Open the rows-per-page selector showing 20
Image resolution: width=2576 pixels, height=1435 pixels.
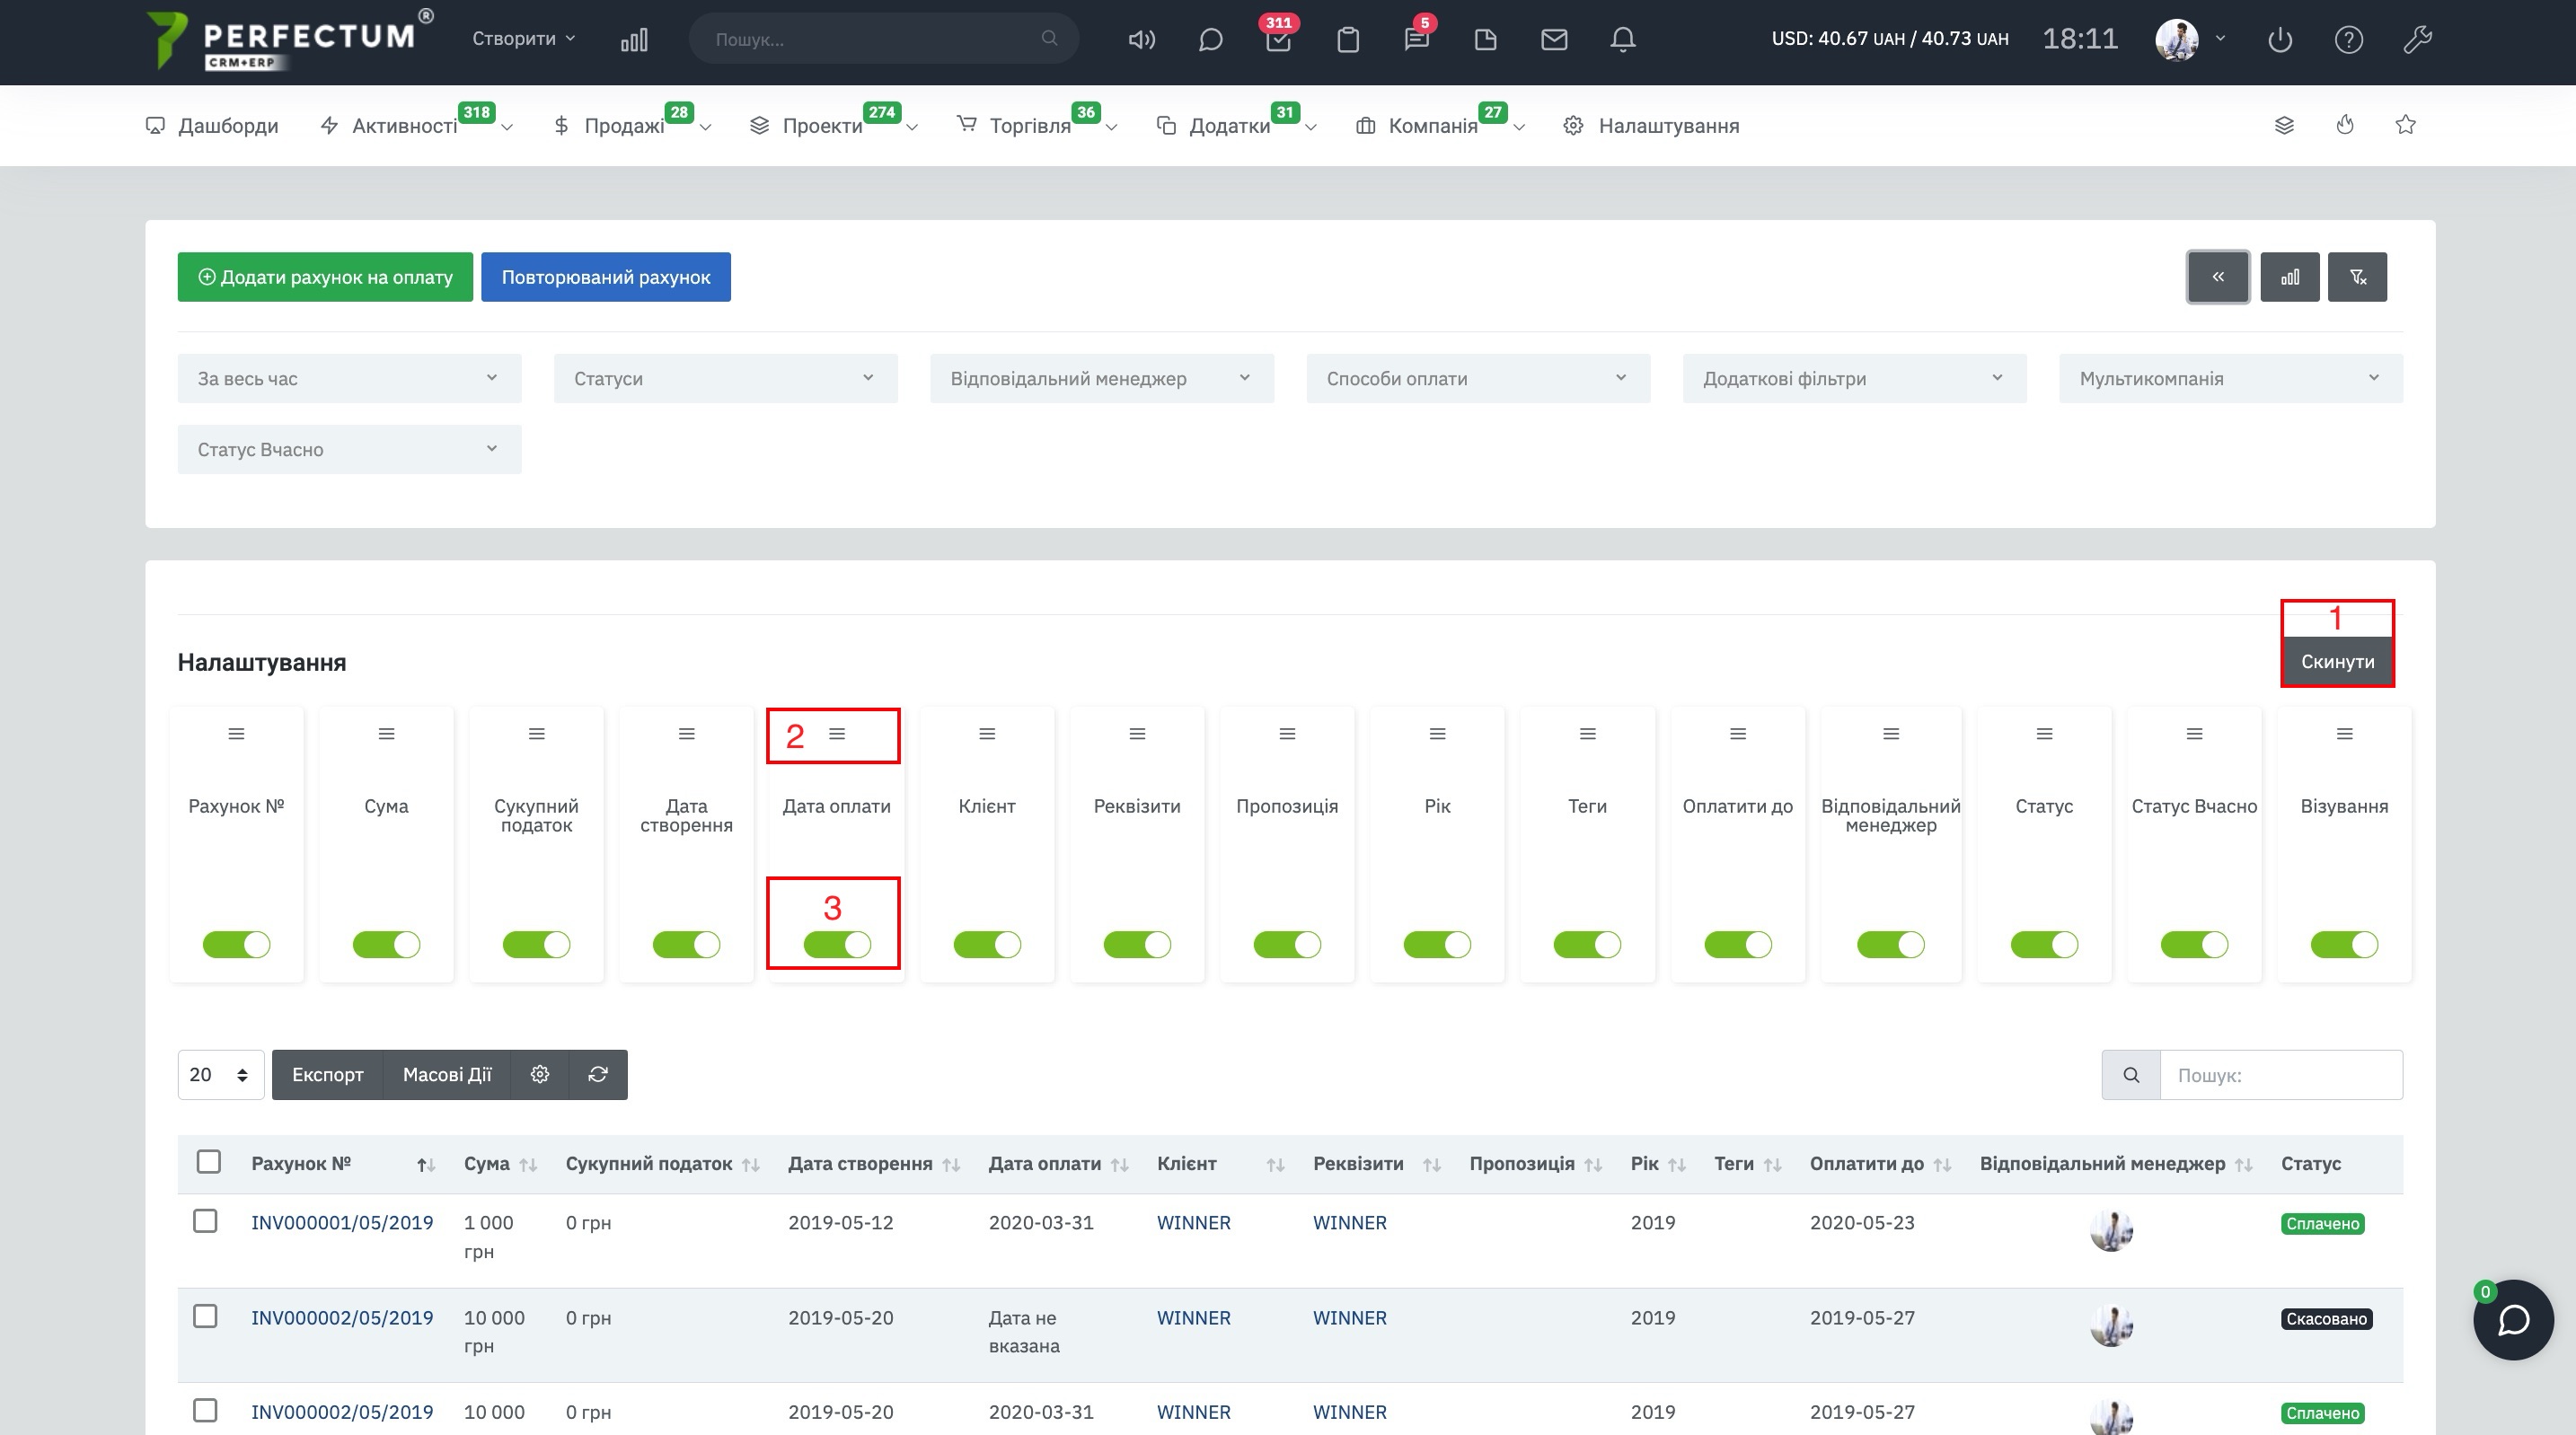[220, 1074]
